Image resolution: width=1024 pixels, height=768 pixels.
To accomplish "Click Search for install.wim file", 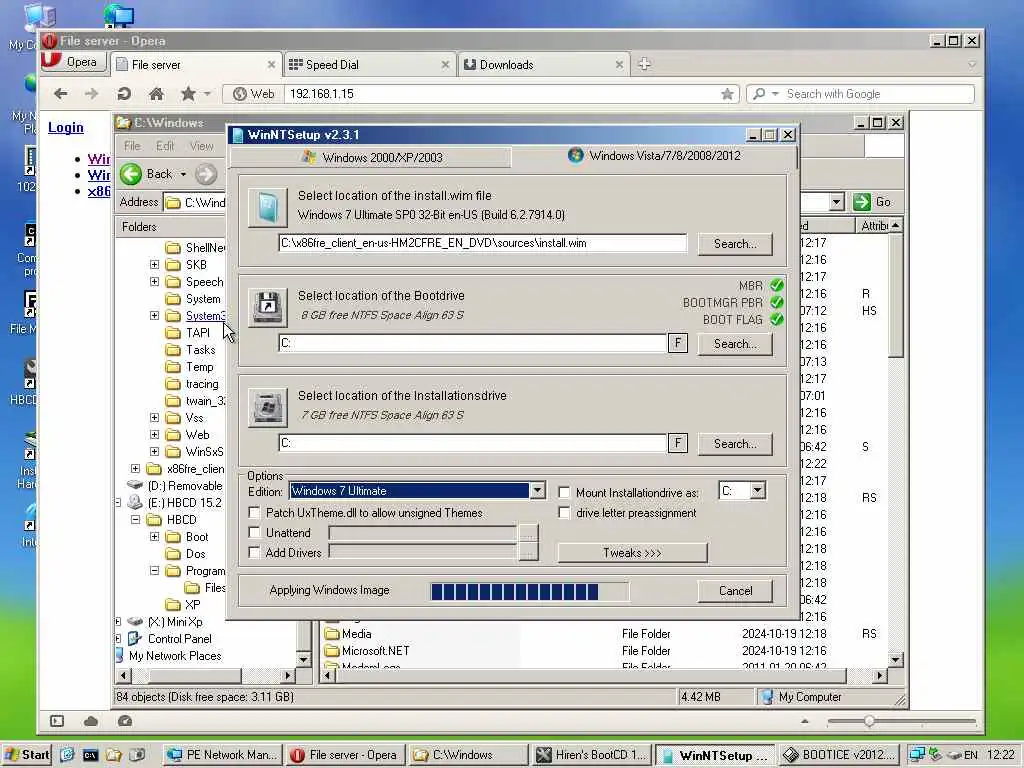I will (735, 244).
